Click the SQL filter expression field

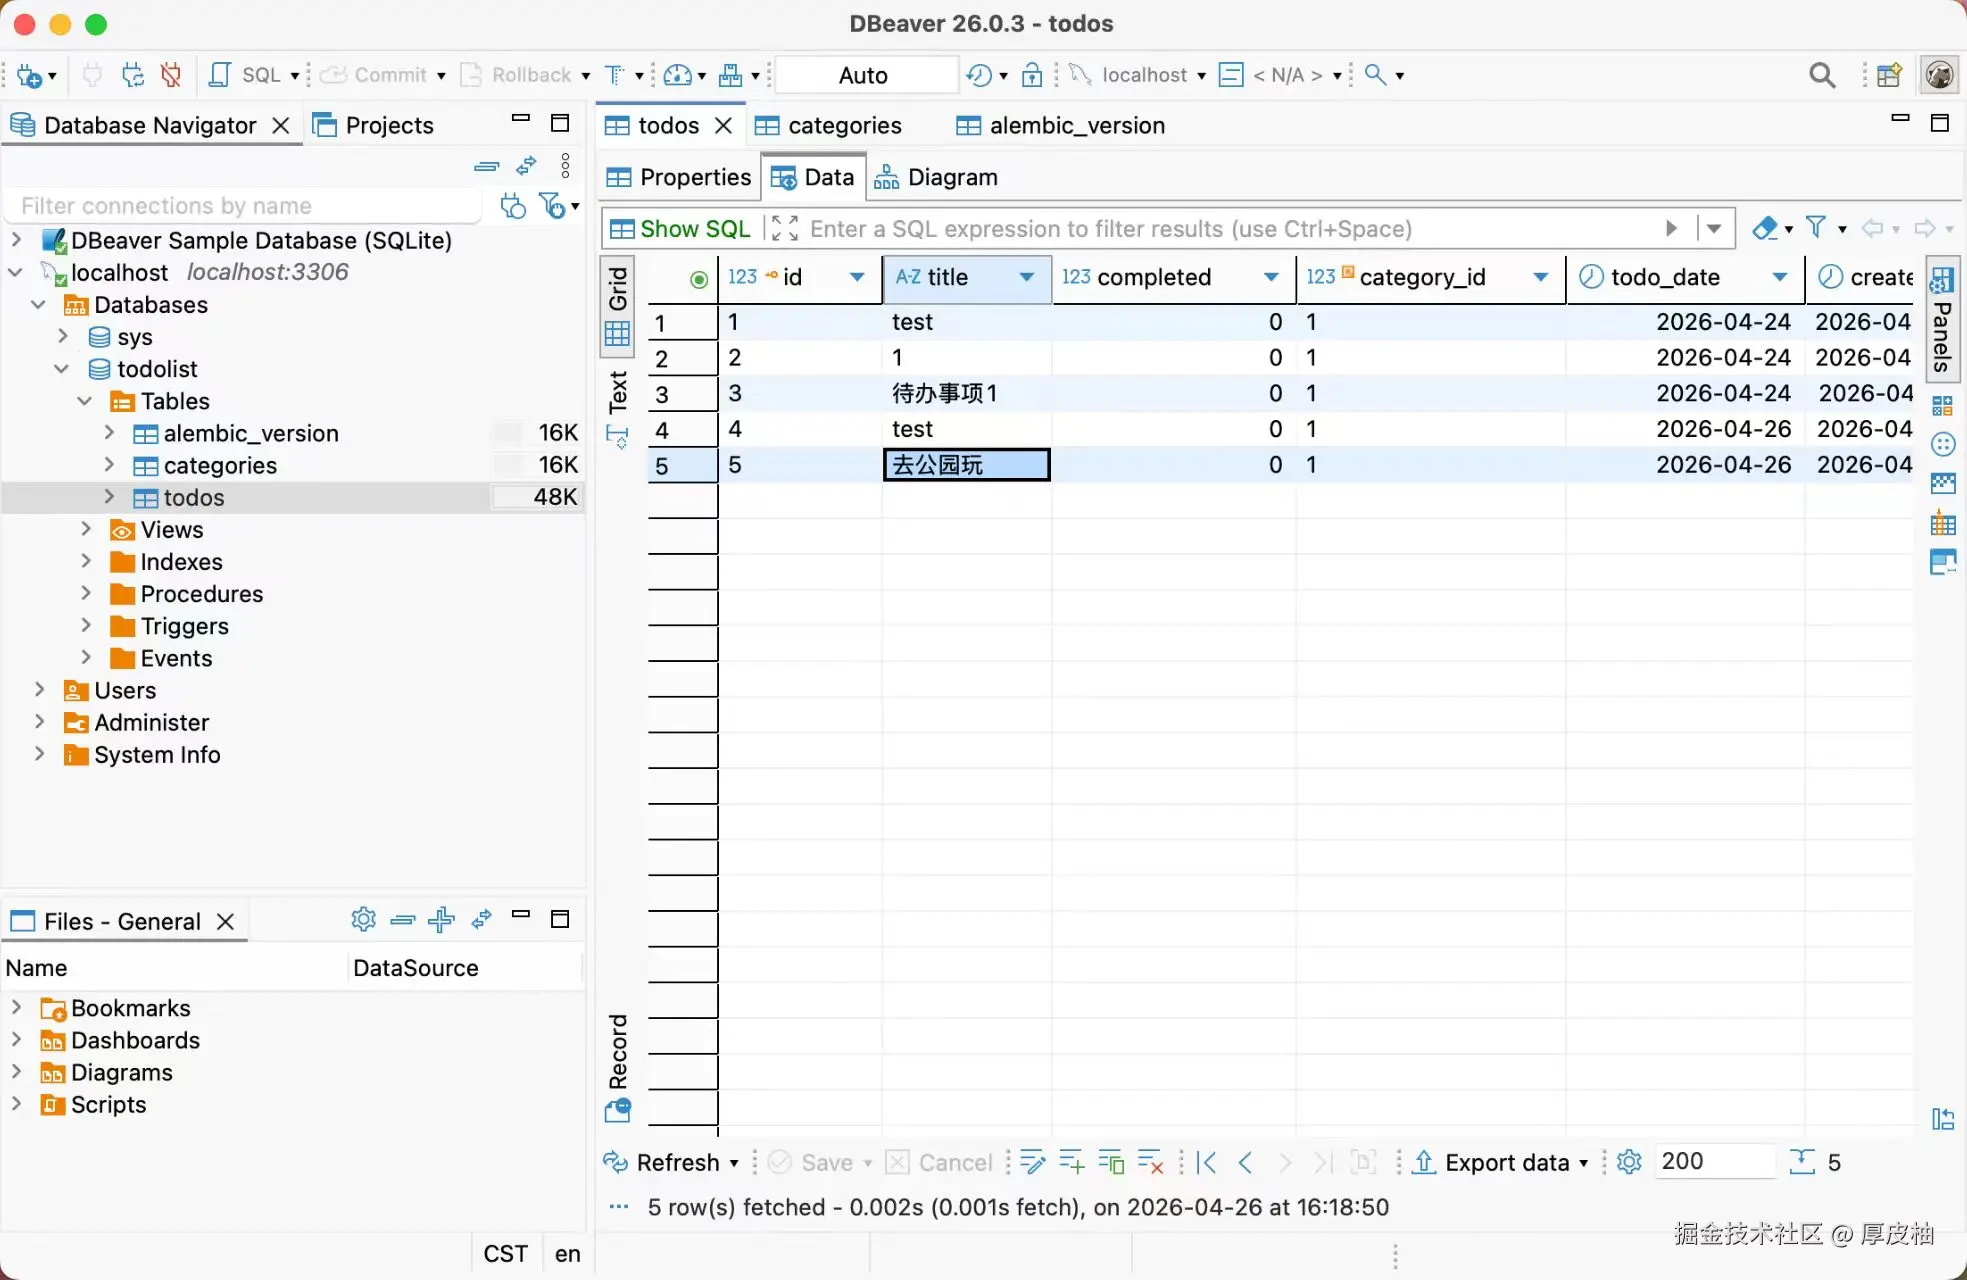[1200, 229]
